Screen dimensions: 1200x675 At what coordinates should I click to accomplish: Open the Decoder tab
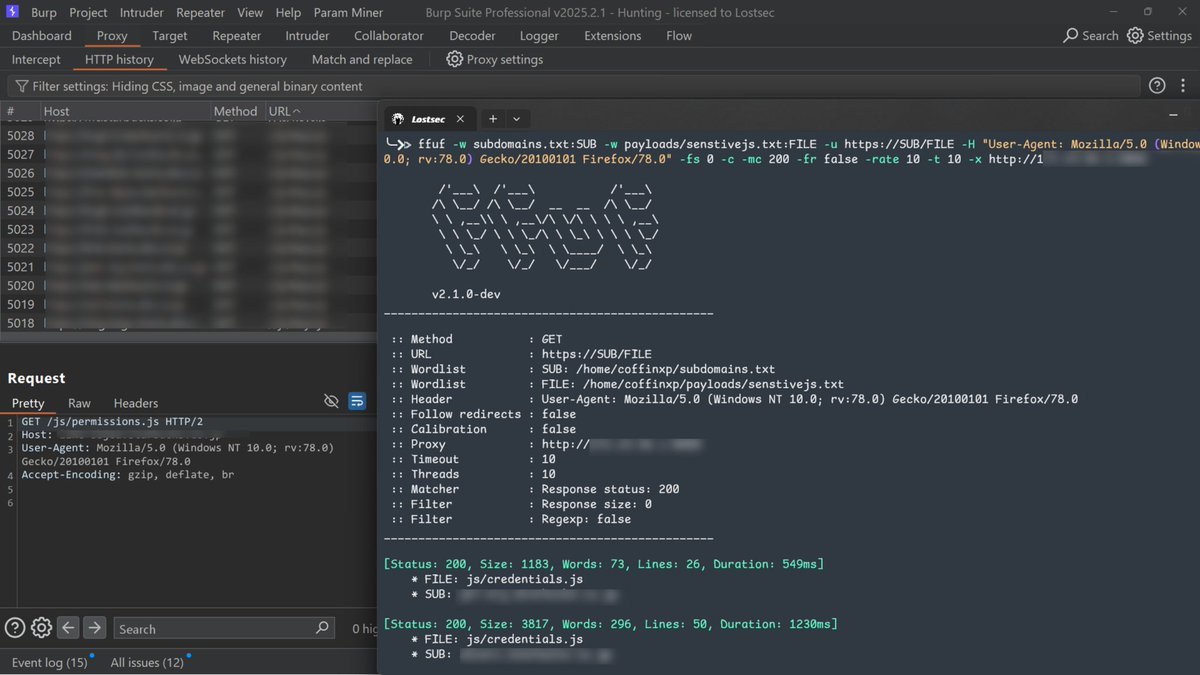click(x=472, y=35)
